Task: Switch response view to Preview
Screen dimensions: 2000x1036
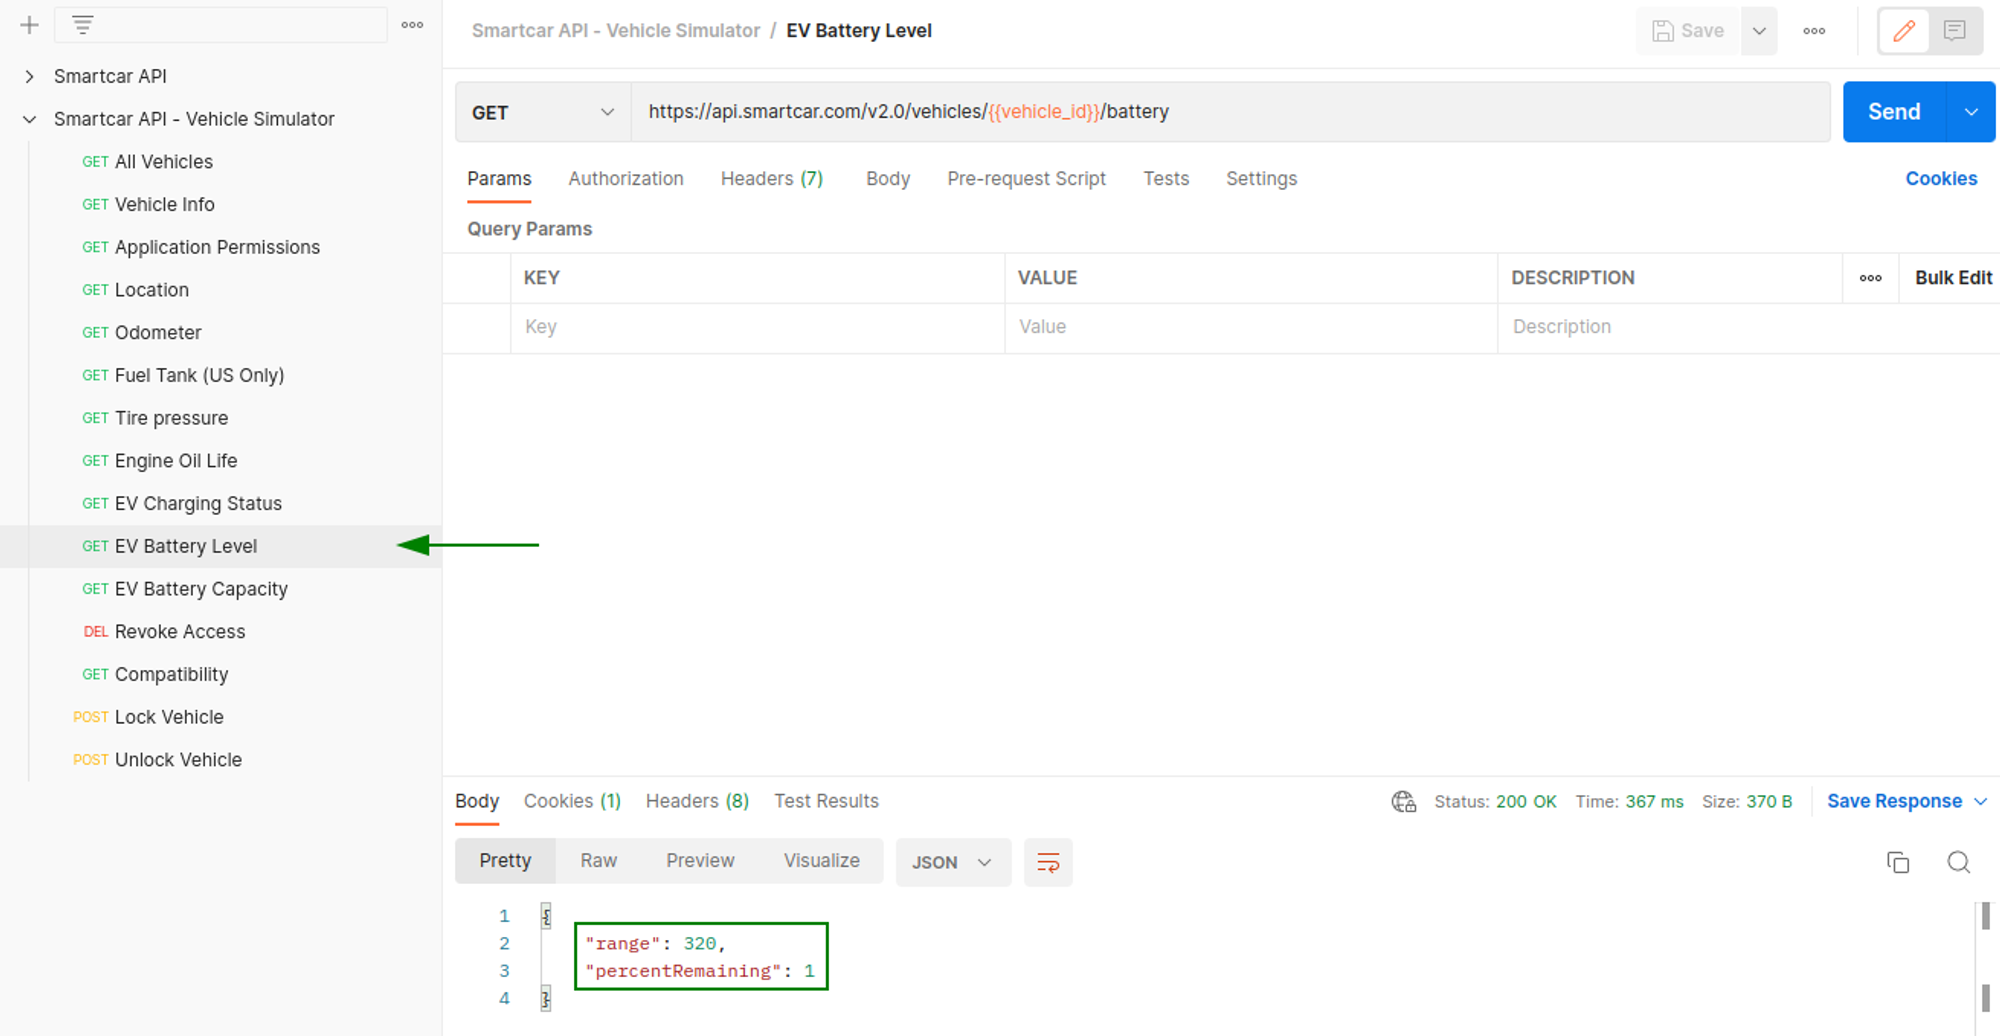Action: pos(700,861)
